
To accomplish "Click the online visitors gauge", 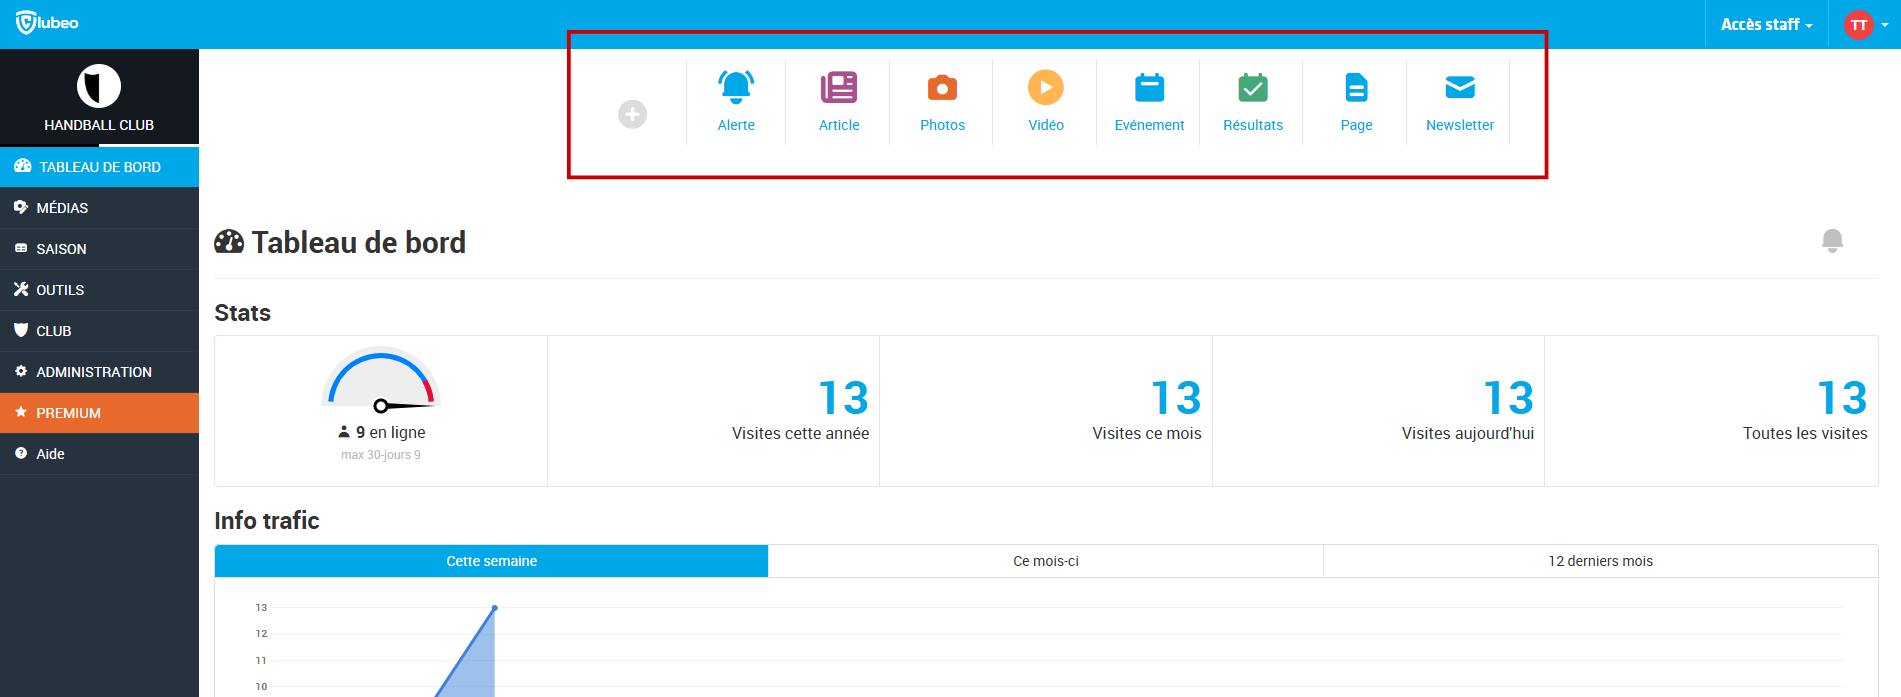I will coord(381,380).
